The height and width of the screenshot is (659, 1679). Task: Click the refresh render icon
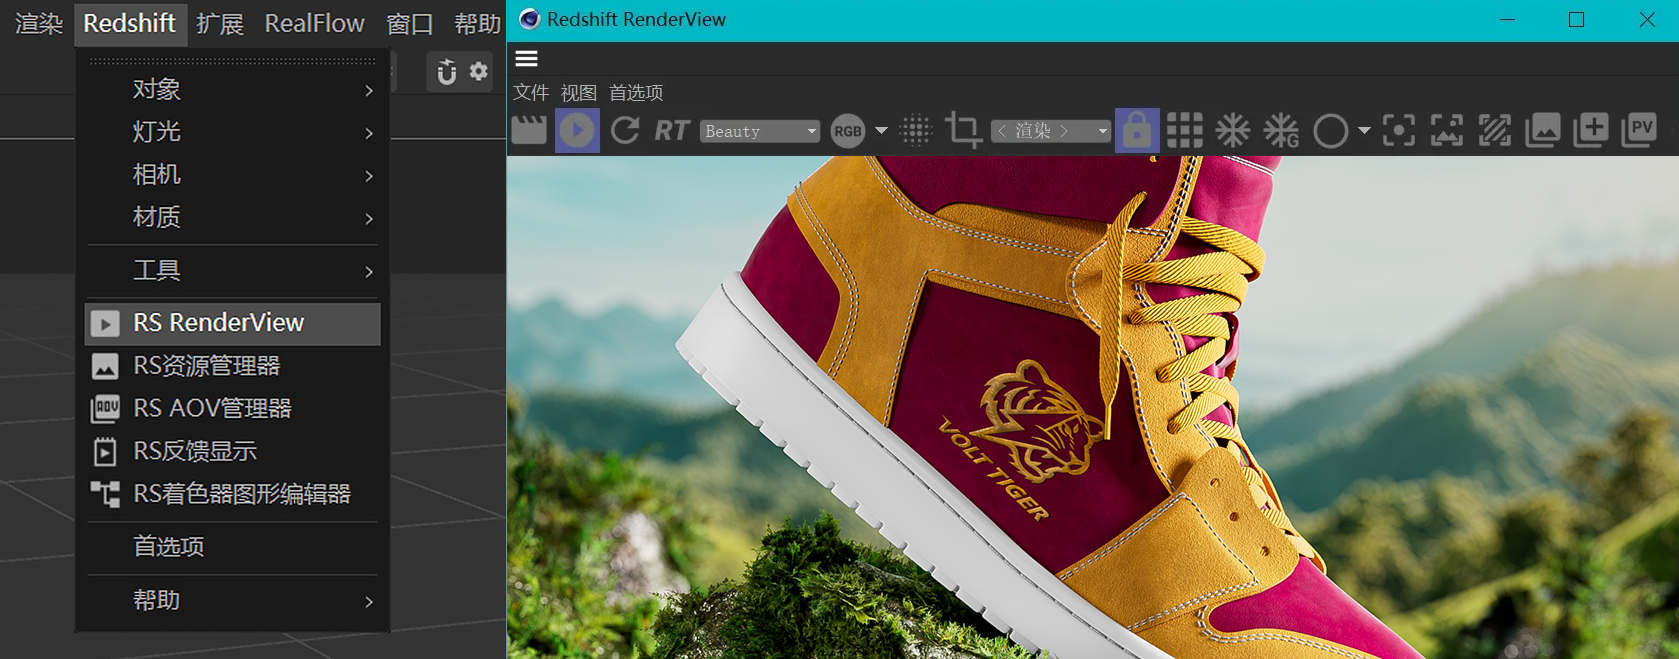coord(625,130)
